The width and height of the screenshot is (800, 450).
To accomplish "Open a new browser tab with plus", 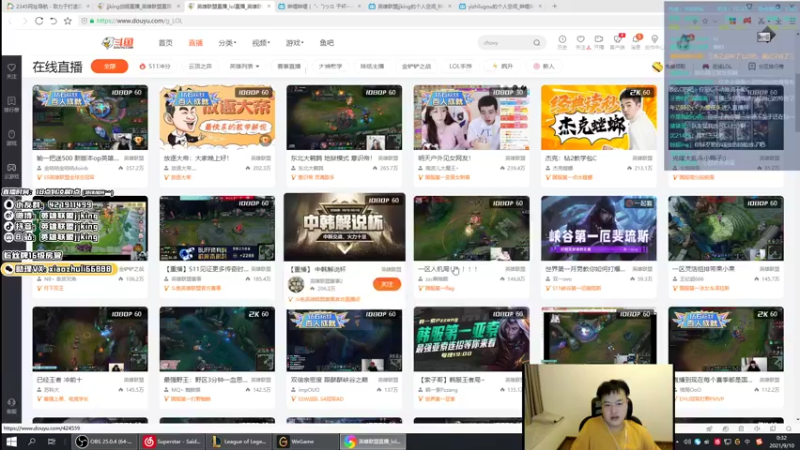I will (555, 6).
